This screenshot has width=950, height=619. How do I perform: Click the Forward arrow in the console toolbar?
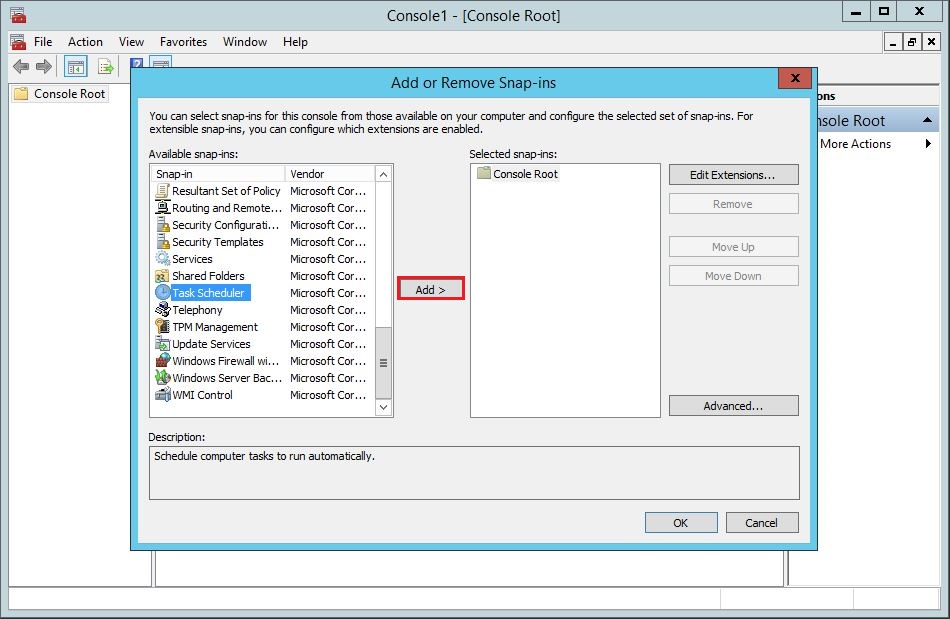click(44, 67)
